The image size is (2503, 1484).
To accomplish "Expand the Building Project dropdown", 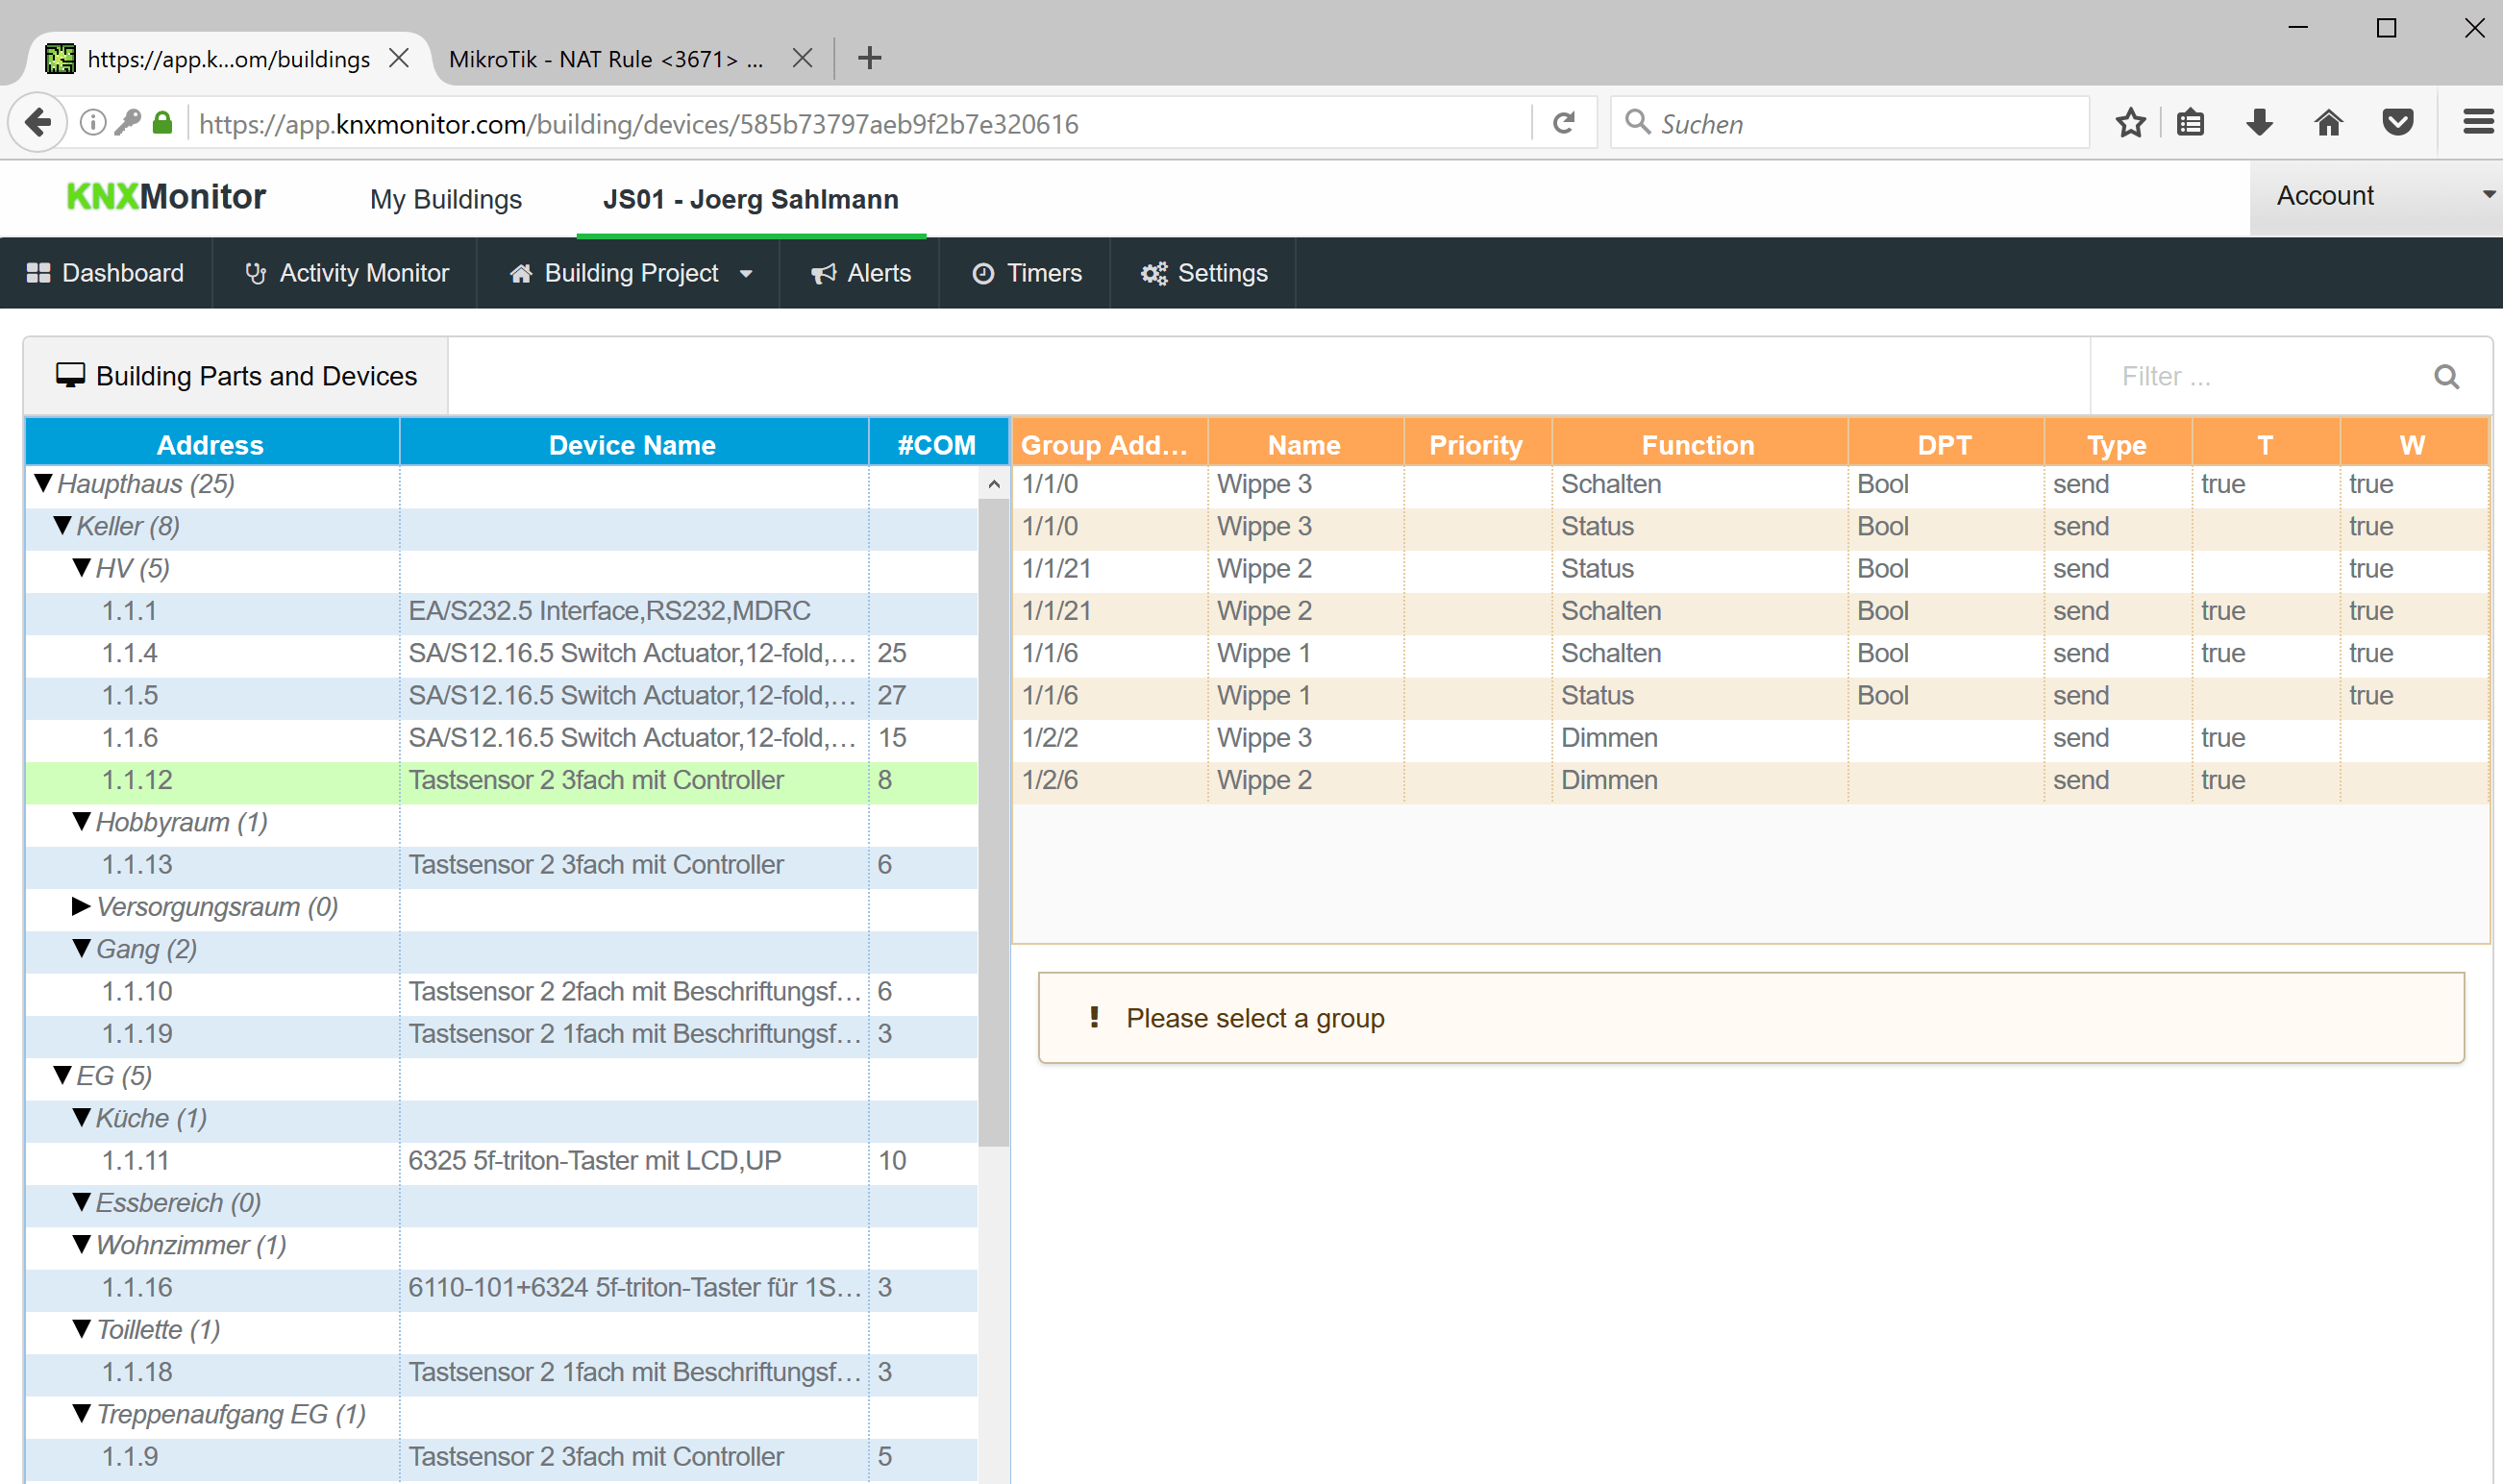I will pos(630,273).
